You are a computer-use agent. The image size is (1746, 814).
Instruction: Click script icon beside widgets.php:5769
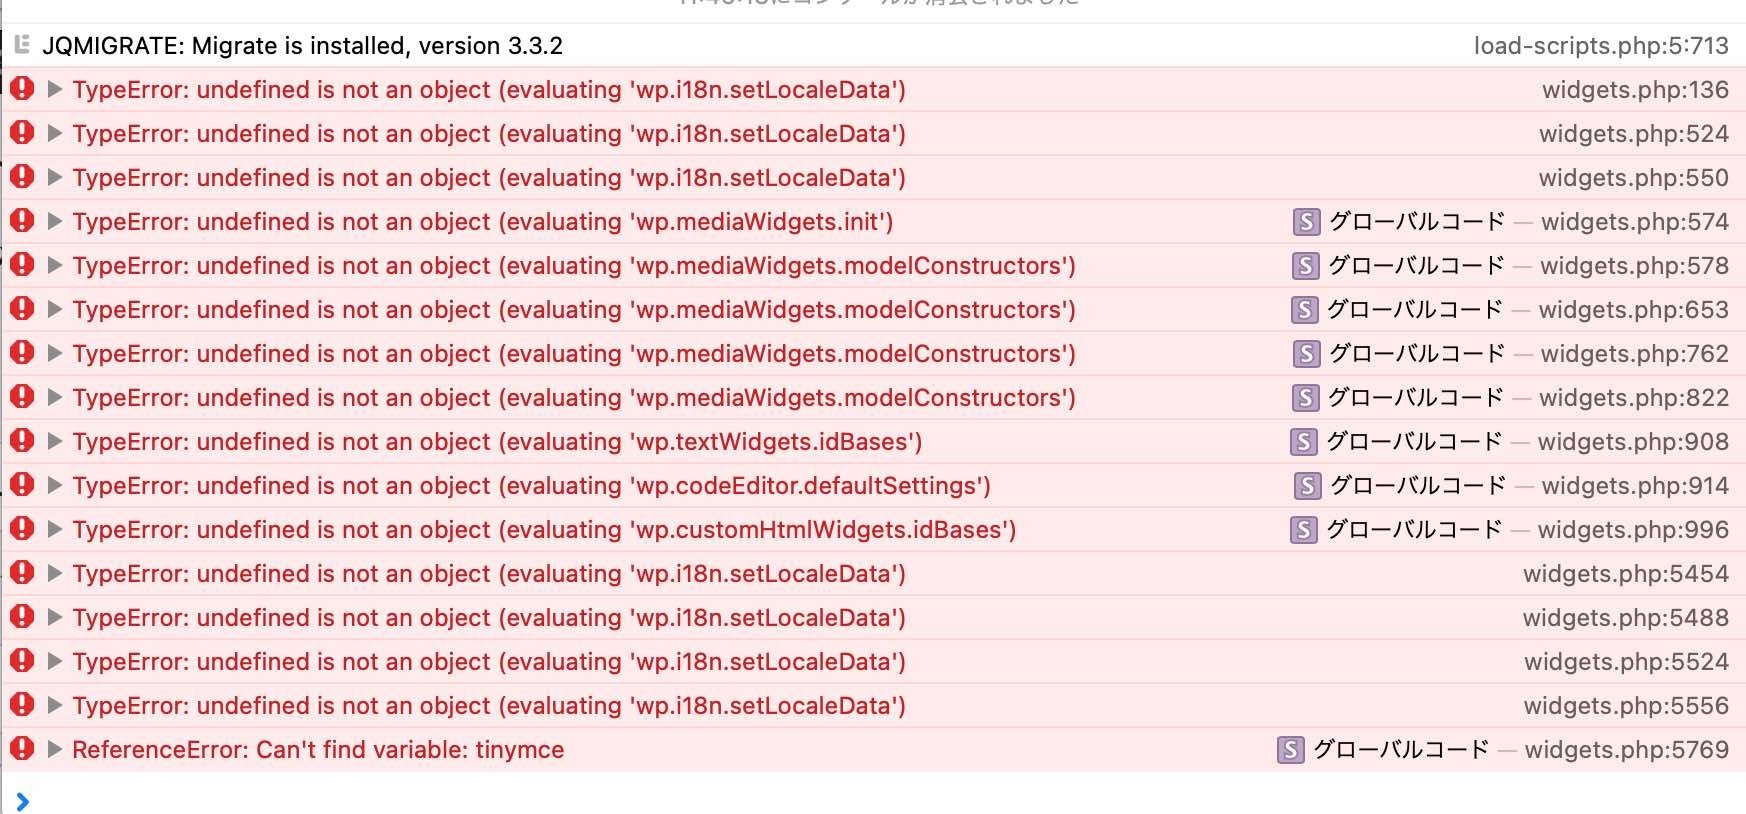pos(1291,750)
